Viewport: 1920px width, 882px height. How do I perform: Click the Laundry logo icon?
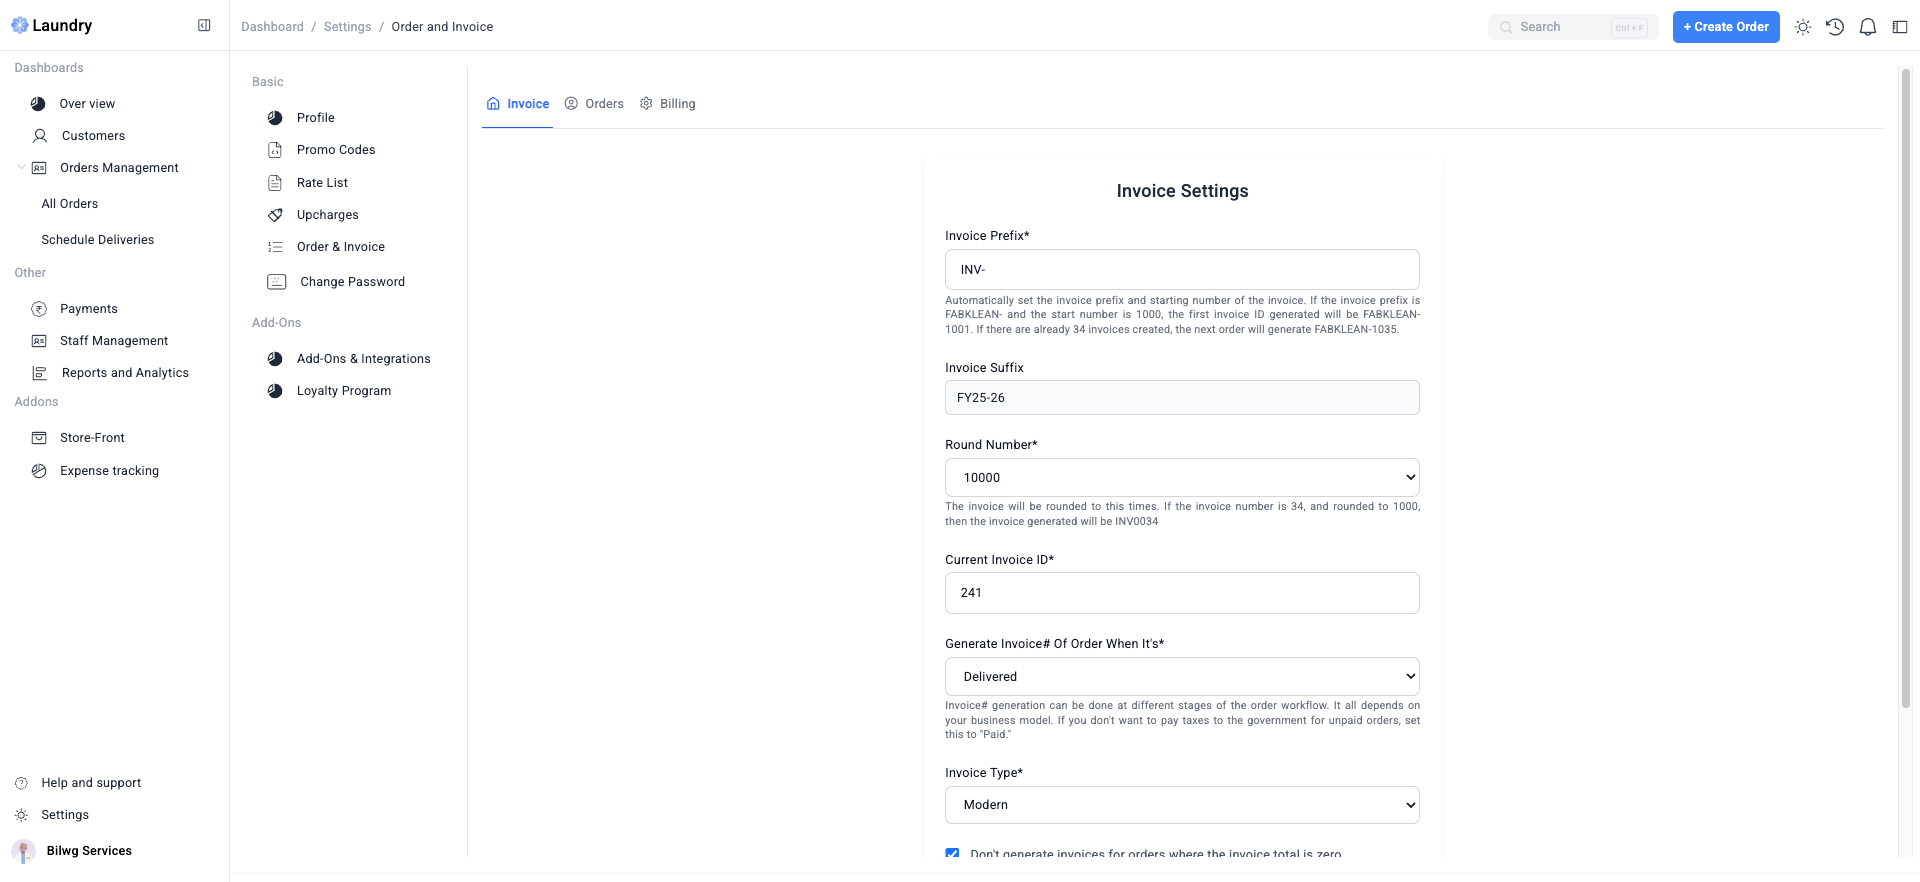20,25
